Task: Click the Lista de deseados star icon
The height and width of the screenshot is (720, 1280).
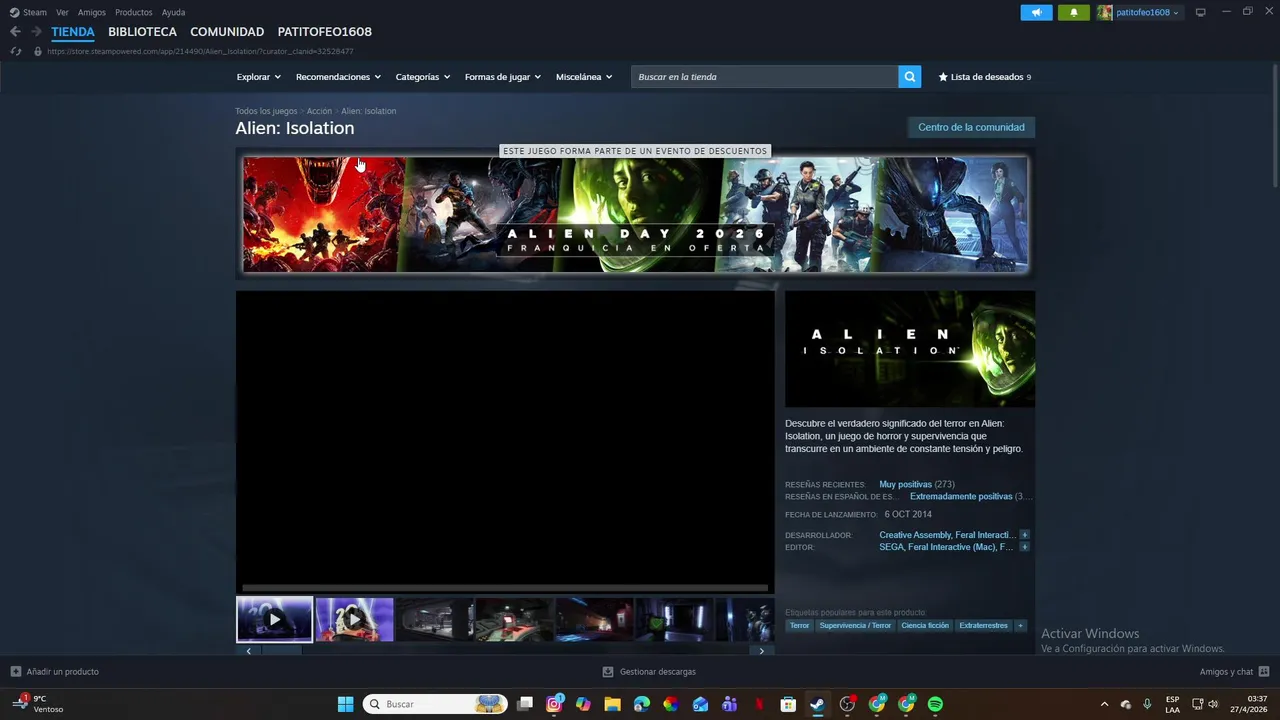Action: (x=943, y=77)
